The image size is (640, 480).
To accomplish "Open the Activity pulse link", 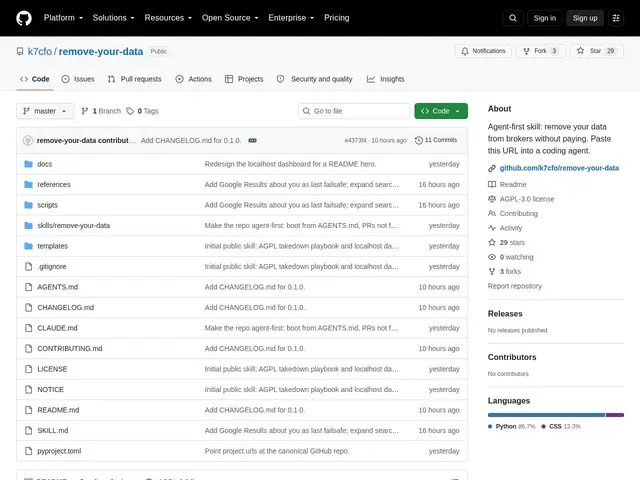I will (505, 228).
